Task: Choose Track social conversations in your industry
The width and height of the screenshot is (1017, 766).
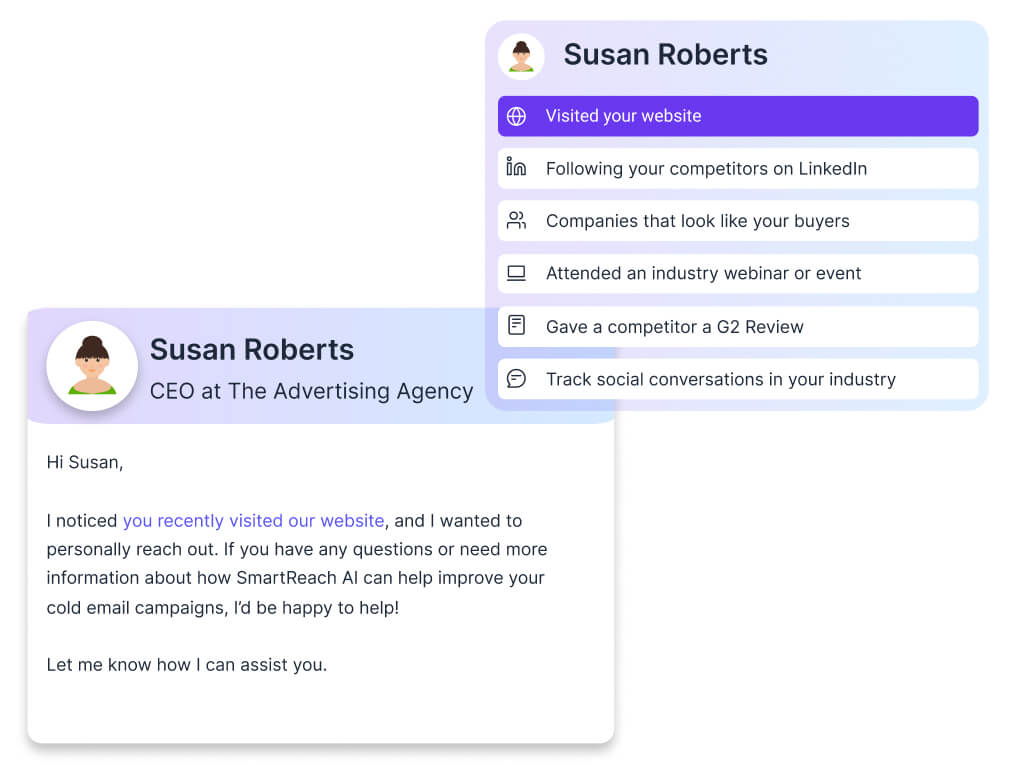Action: point(737,379)
